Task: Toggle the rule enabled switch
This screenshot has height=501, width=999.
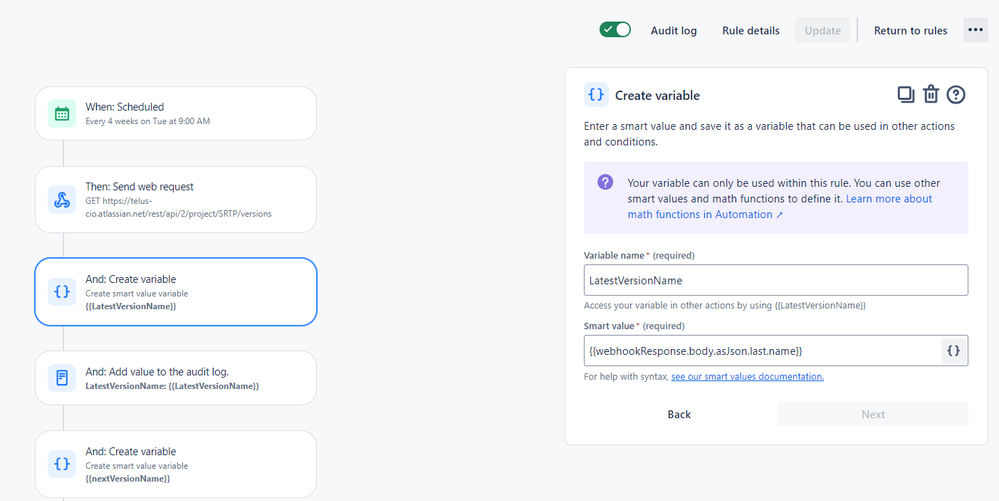Action: pos(615,30)
